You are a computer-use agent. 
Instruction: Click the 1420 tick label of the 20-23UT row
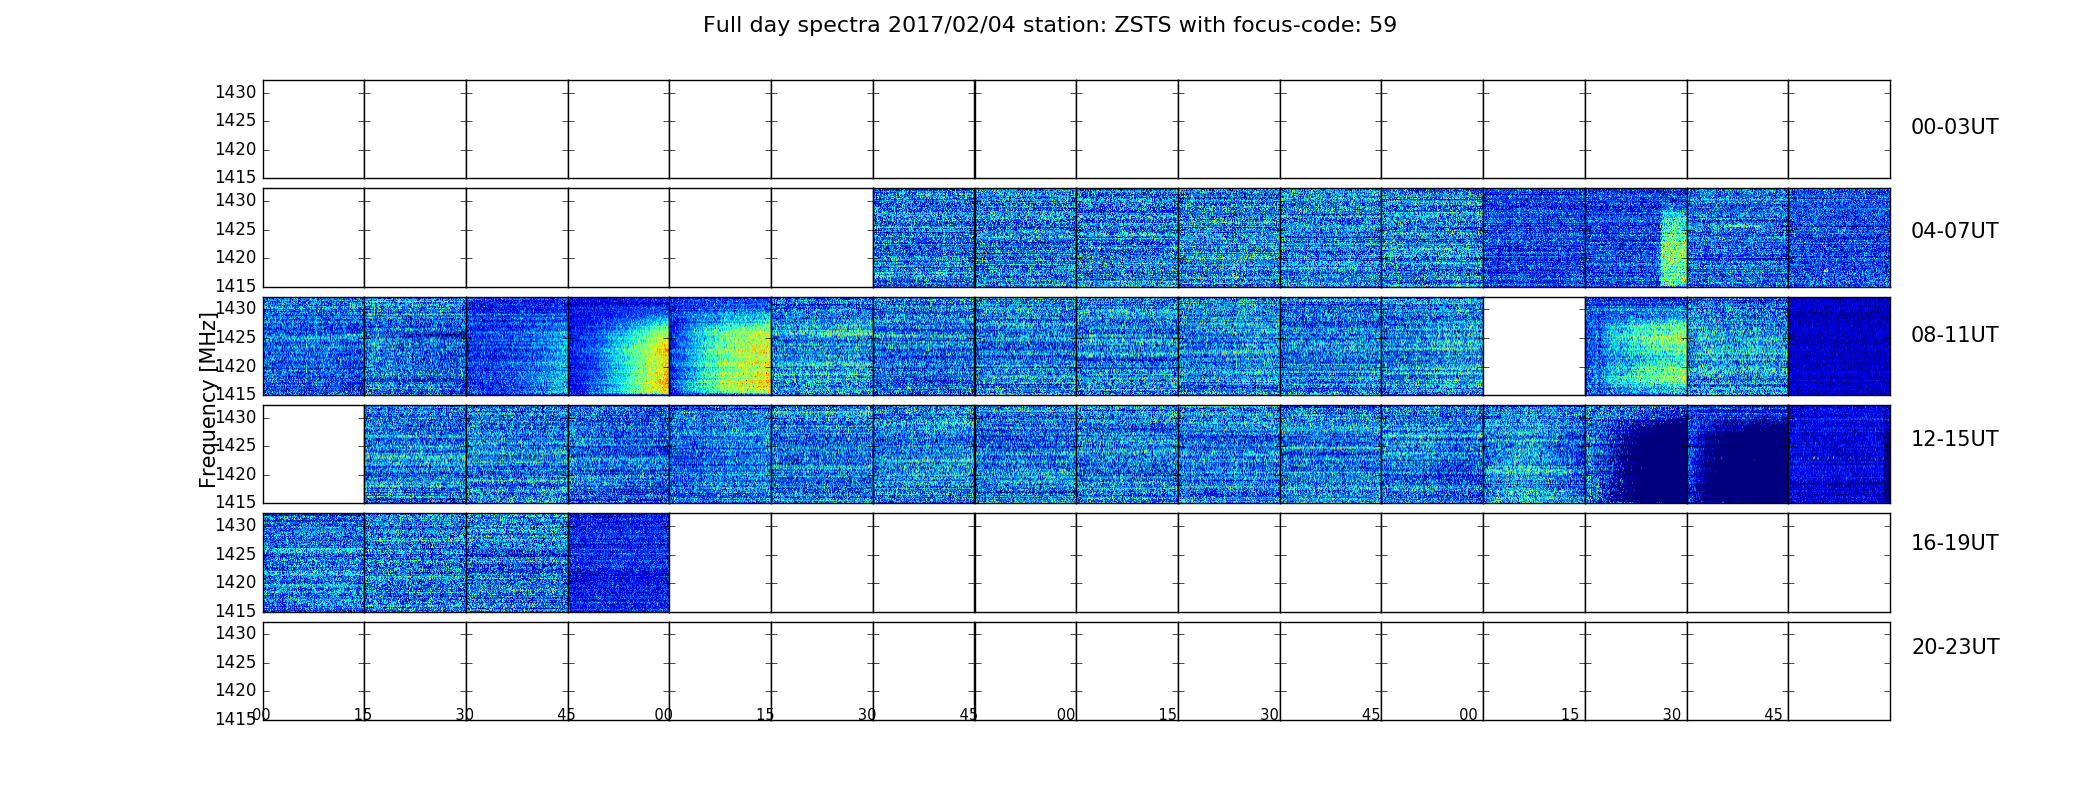[236, 690]
